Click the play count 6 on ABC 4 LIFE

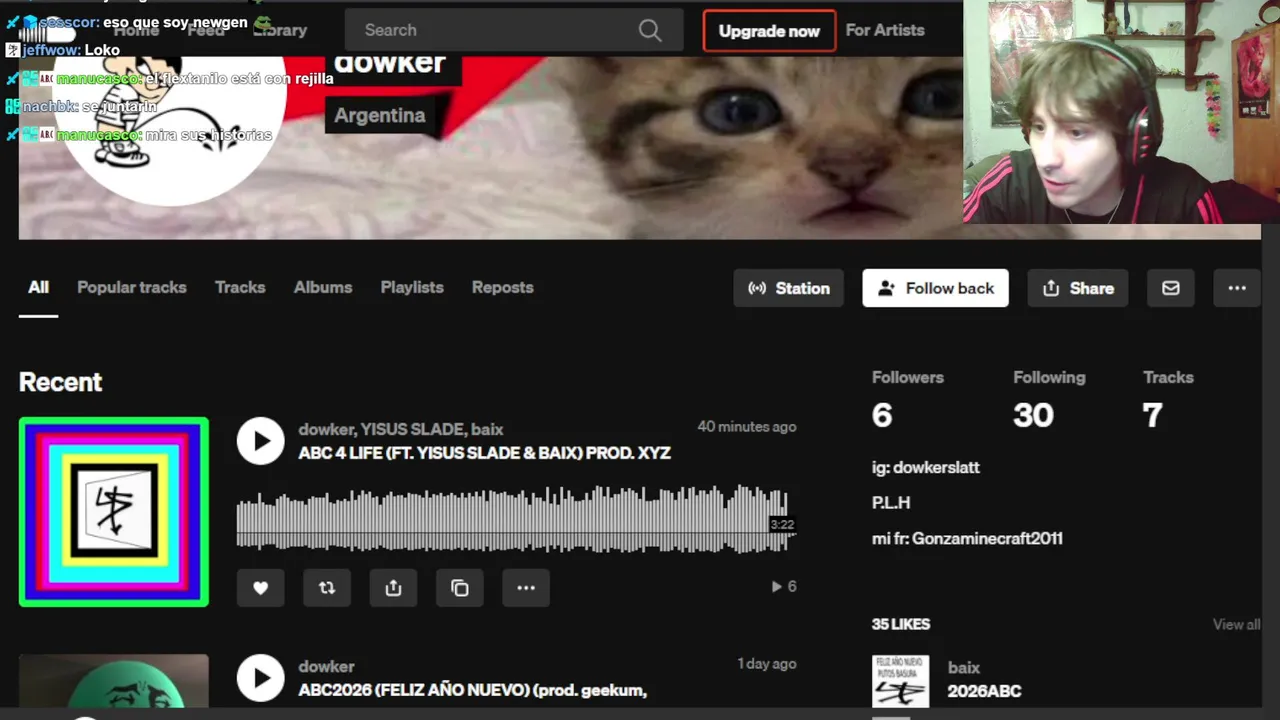click(x=784, y=587)
